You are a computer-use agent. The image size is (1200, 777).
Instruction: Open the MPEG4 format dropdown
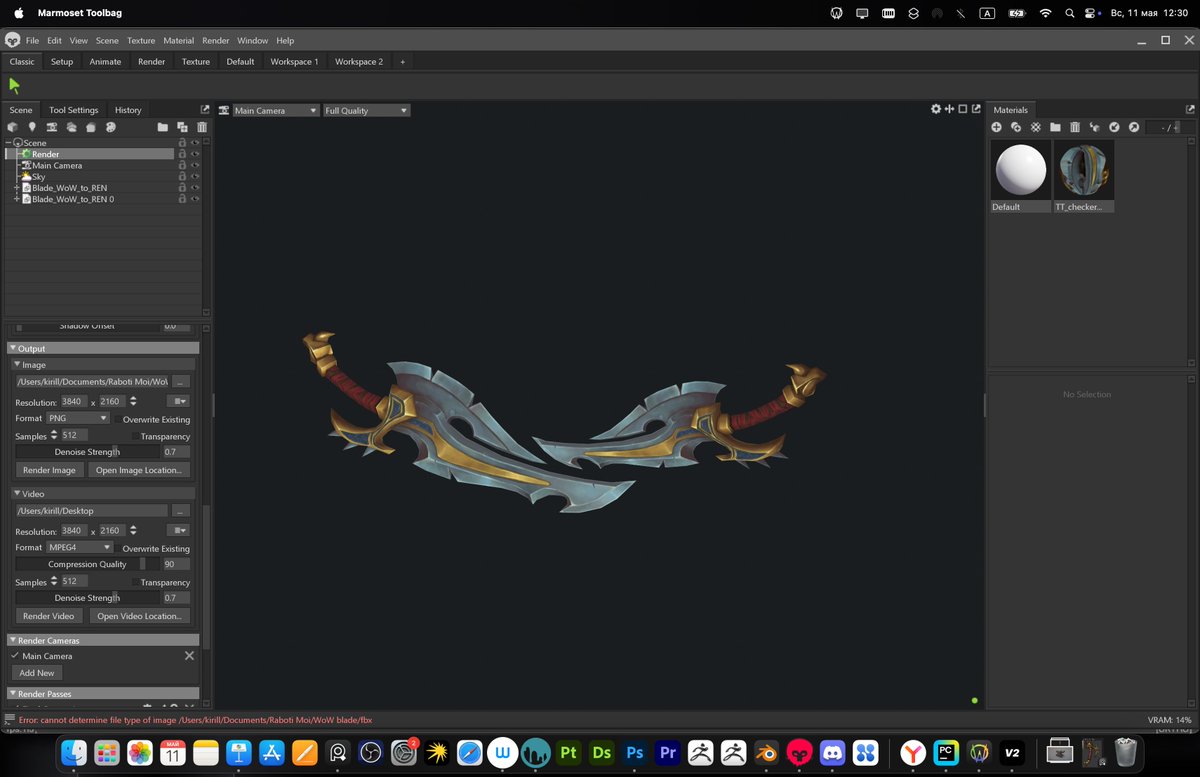tap(80, 547)
